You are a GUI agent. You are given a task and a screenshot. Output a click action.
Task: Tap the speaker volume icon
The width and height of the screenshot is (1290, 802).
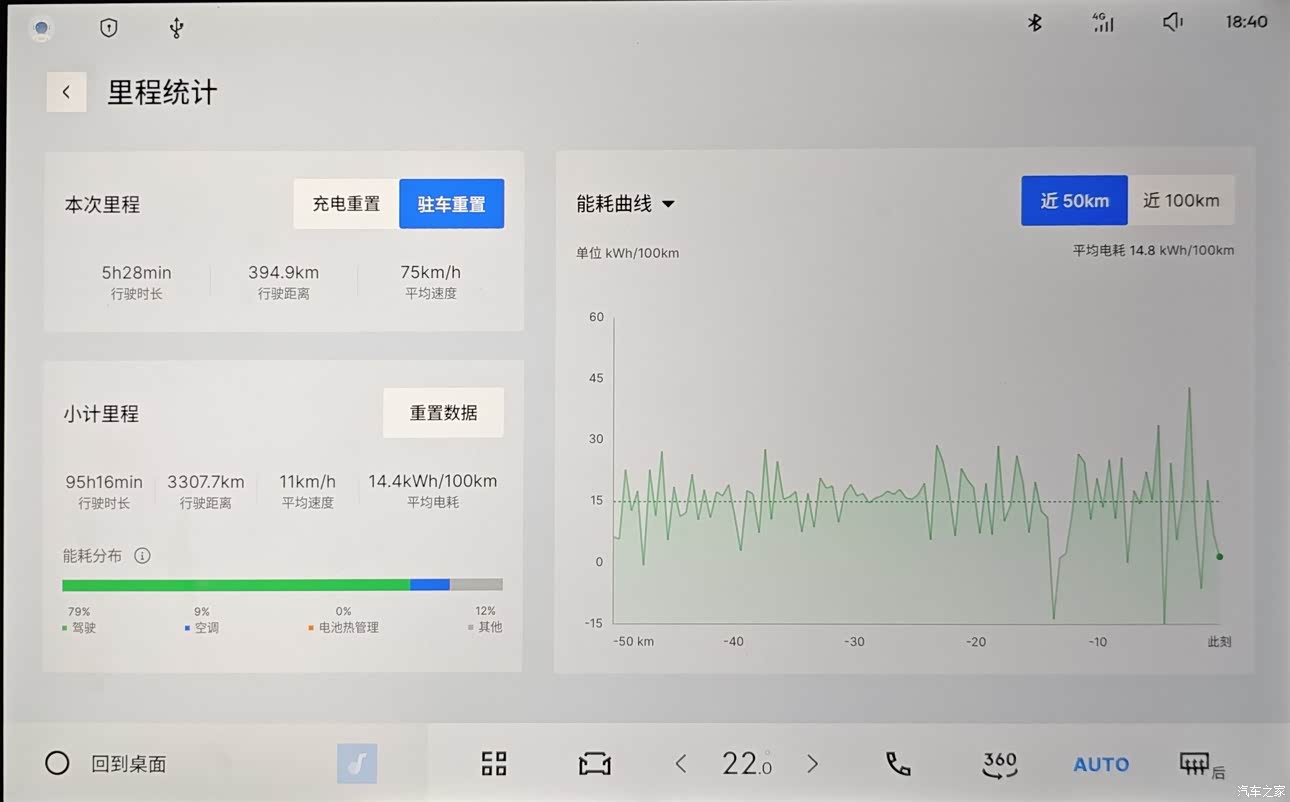[x=1173, y=22]
